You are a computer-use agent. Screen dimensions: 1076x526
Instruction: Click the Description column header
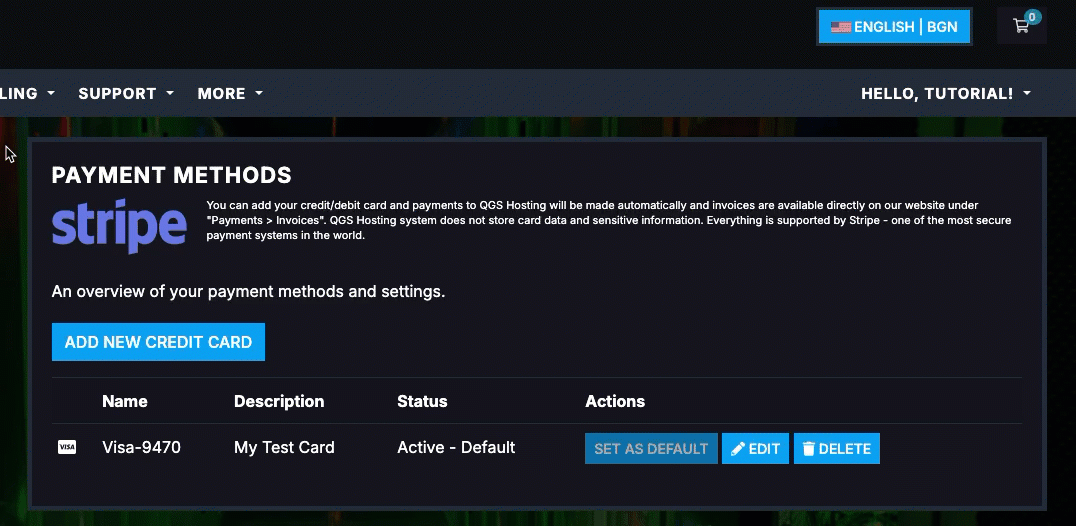pyautogui.click(x=279, y=401)
